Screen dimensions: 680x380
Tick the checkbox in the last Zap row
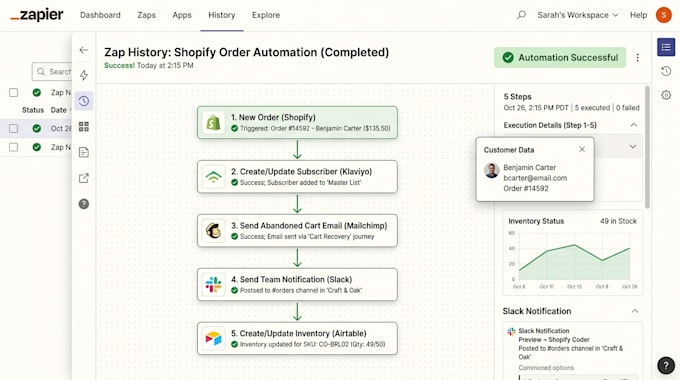pyautogui.click(x=13, y=147)
